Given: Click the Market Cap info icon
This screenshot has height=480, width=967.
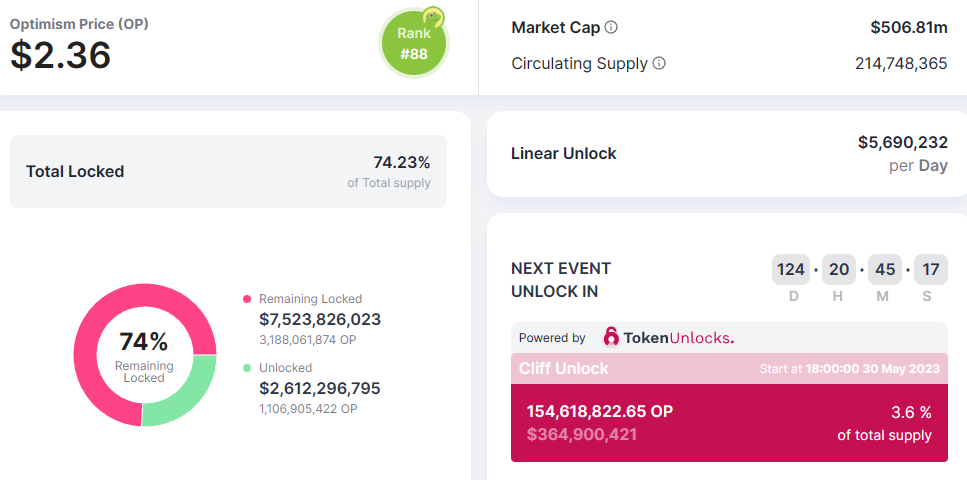Looking at the screenshot, I should [x=611, y=28].
